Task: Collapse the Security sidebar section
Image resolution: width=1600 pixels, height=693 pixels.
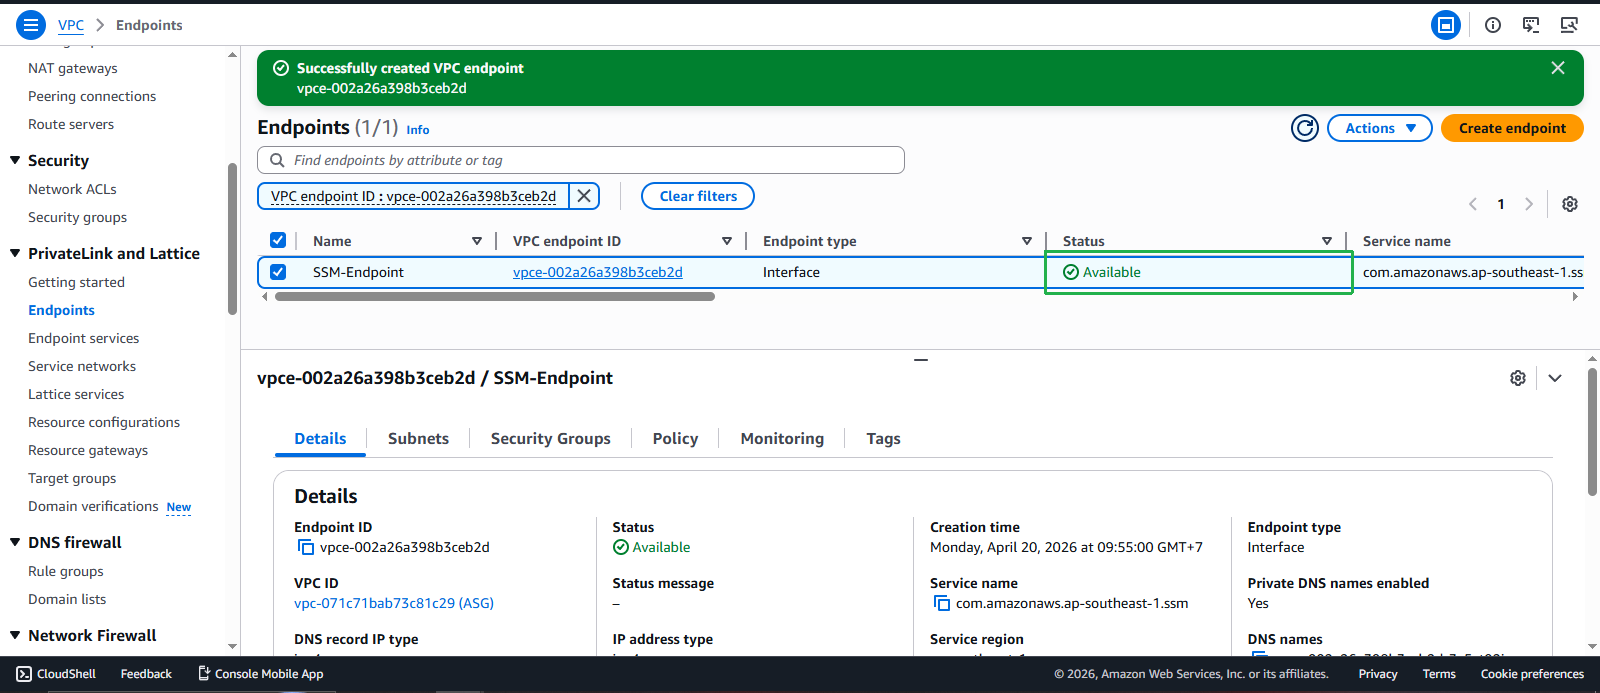Action: coord(15,160)
